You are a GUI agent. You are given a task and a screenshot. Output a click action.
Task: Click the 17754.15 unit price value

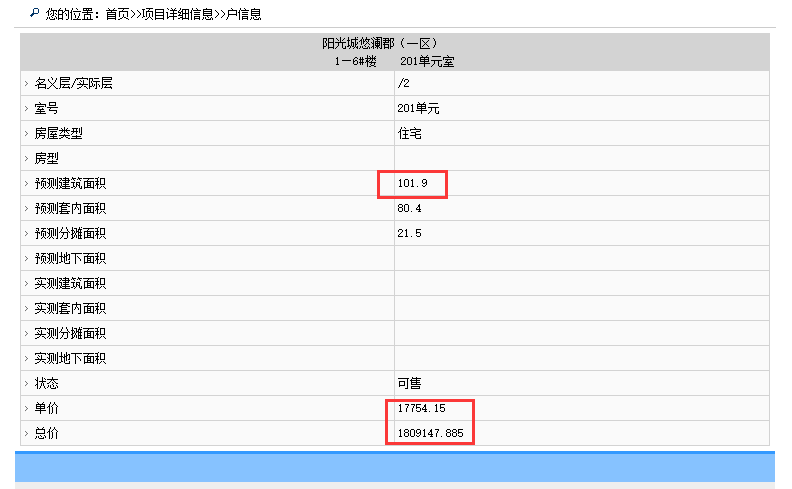coord(421,408)
